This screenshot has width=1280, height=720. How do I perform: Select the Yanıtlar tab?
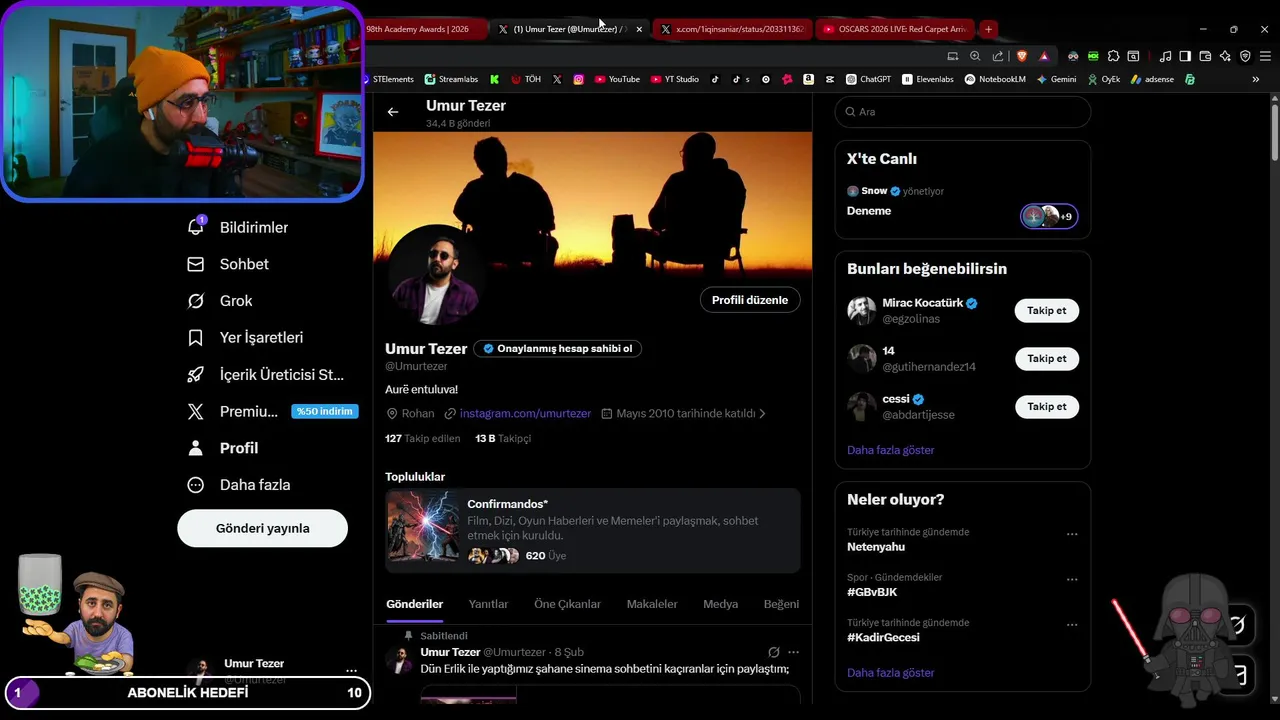pyautogui.click(x=489, y=604)
